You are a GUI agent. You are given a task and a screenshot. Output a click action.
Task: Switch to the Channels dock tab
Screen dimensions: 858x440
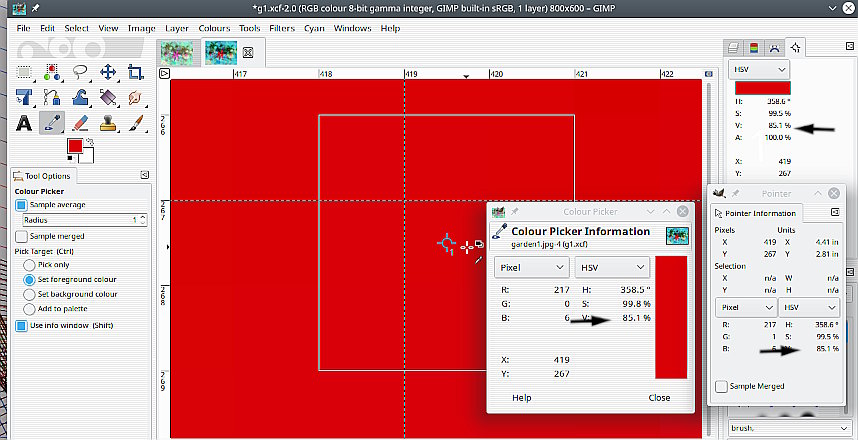tap(754, 48)
